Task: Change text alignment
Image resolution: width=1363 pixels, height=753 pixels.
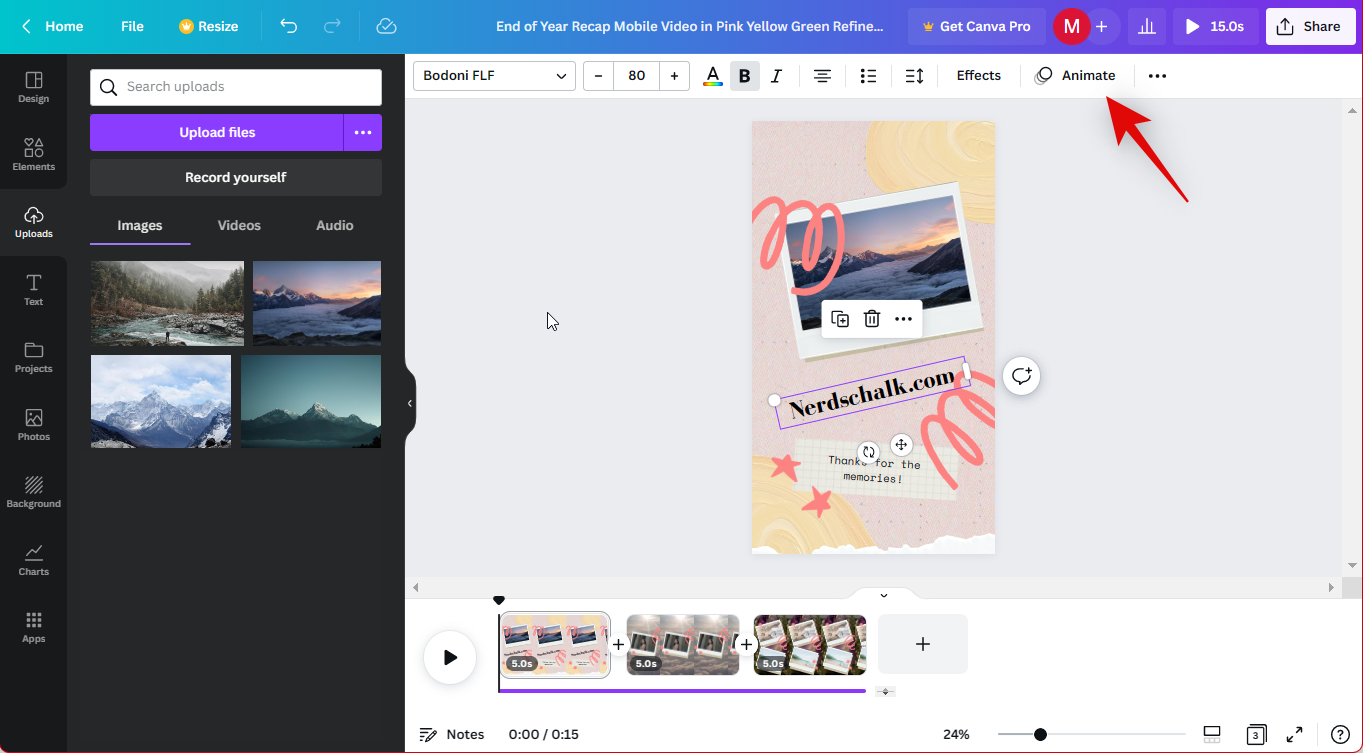Action: [x=822, y=76]
